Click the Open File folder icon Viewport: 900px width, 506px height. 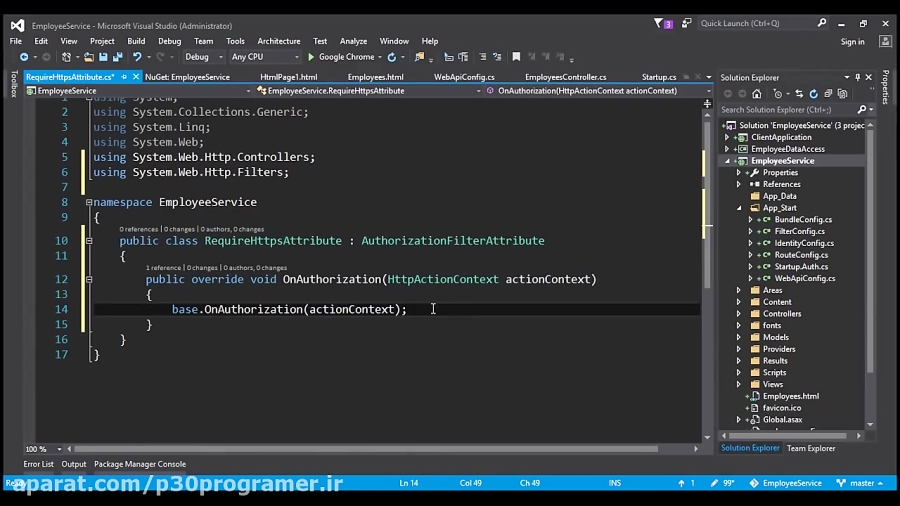pyautogui.click(x=88, y=57)
